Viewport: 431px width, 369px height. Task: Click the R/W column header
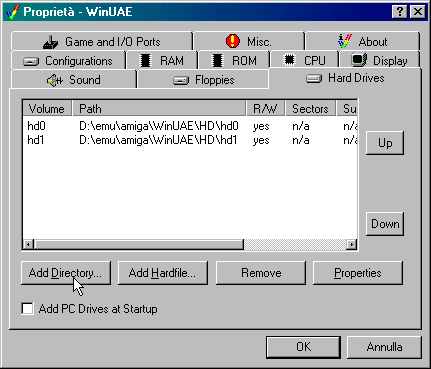[x=265, y=109]
